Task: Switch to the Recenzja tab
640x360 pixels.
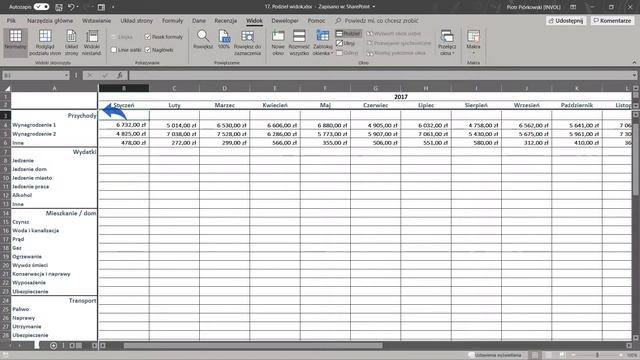Action: 226,20
